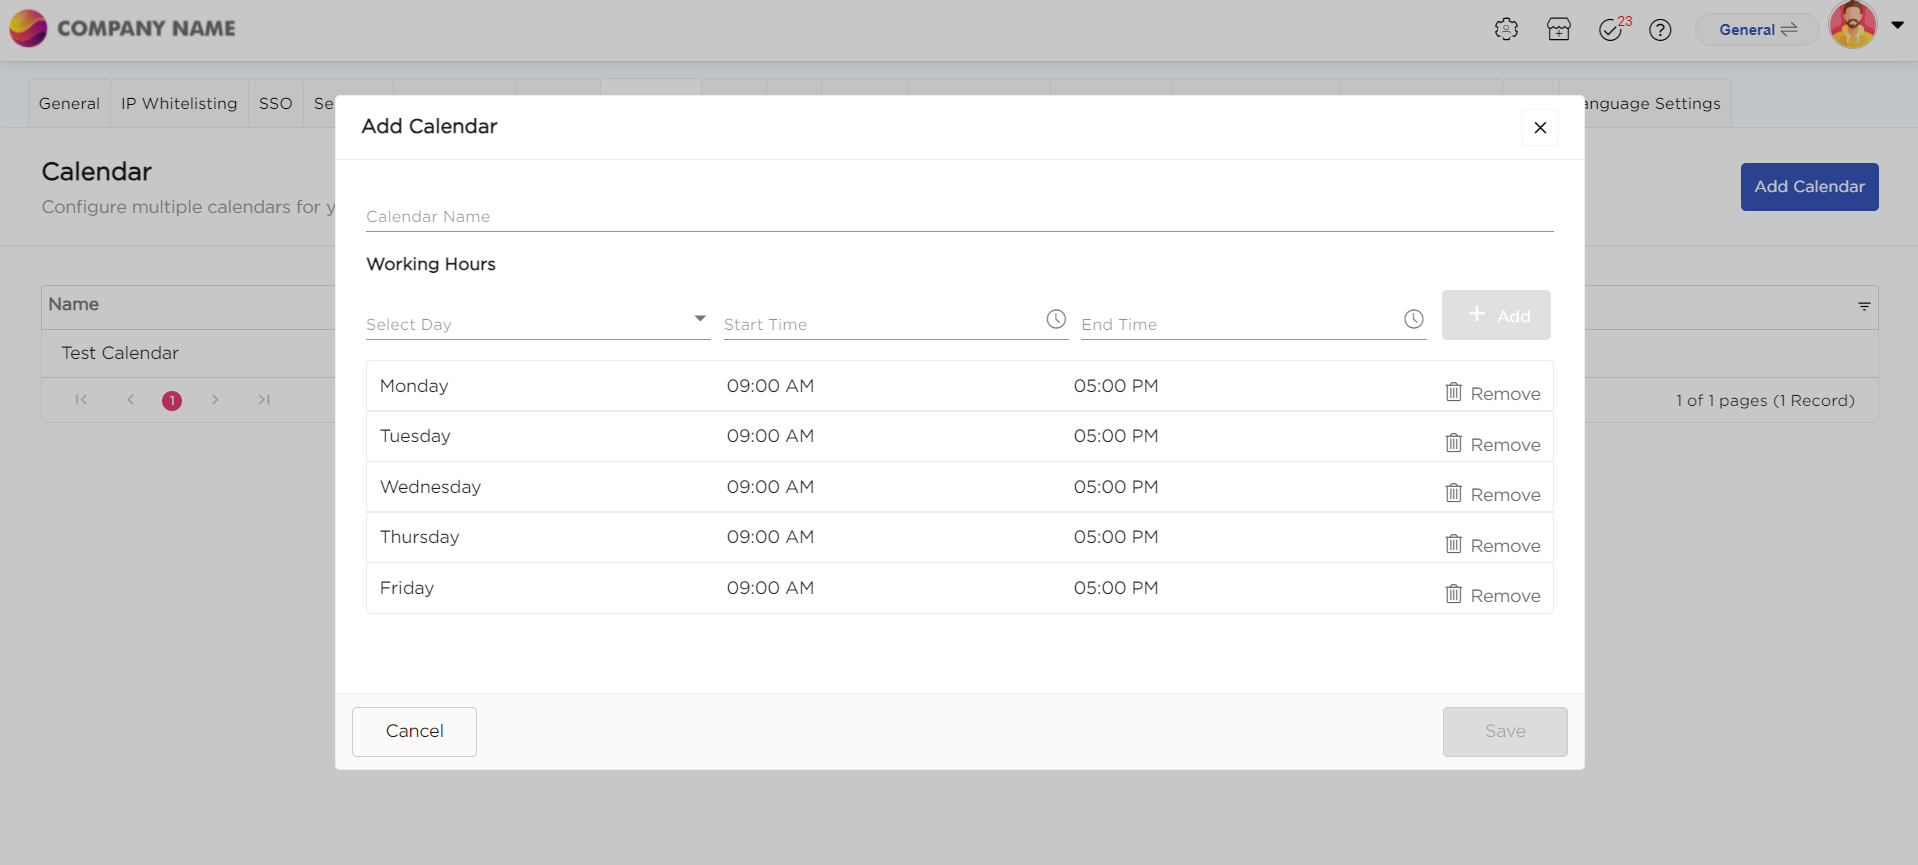This screenshot has height=865, width=1918.
Task: Open the marketplace store icon
Action: [1558, 30]
